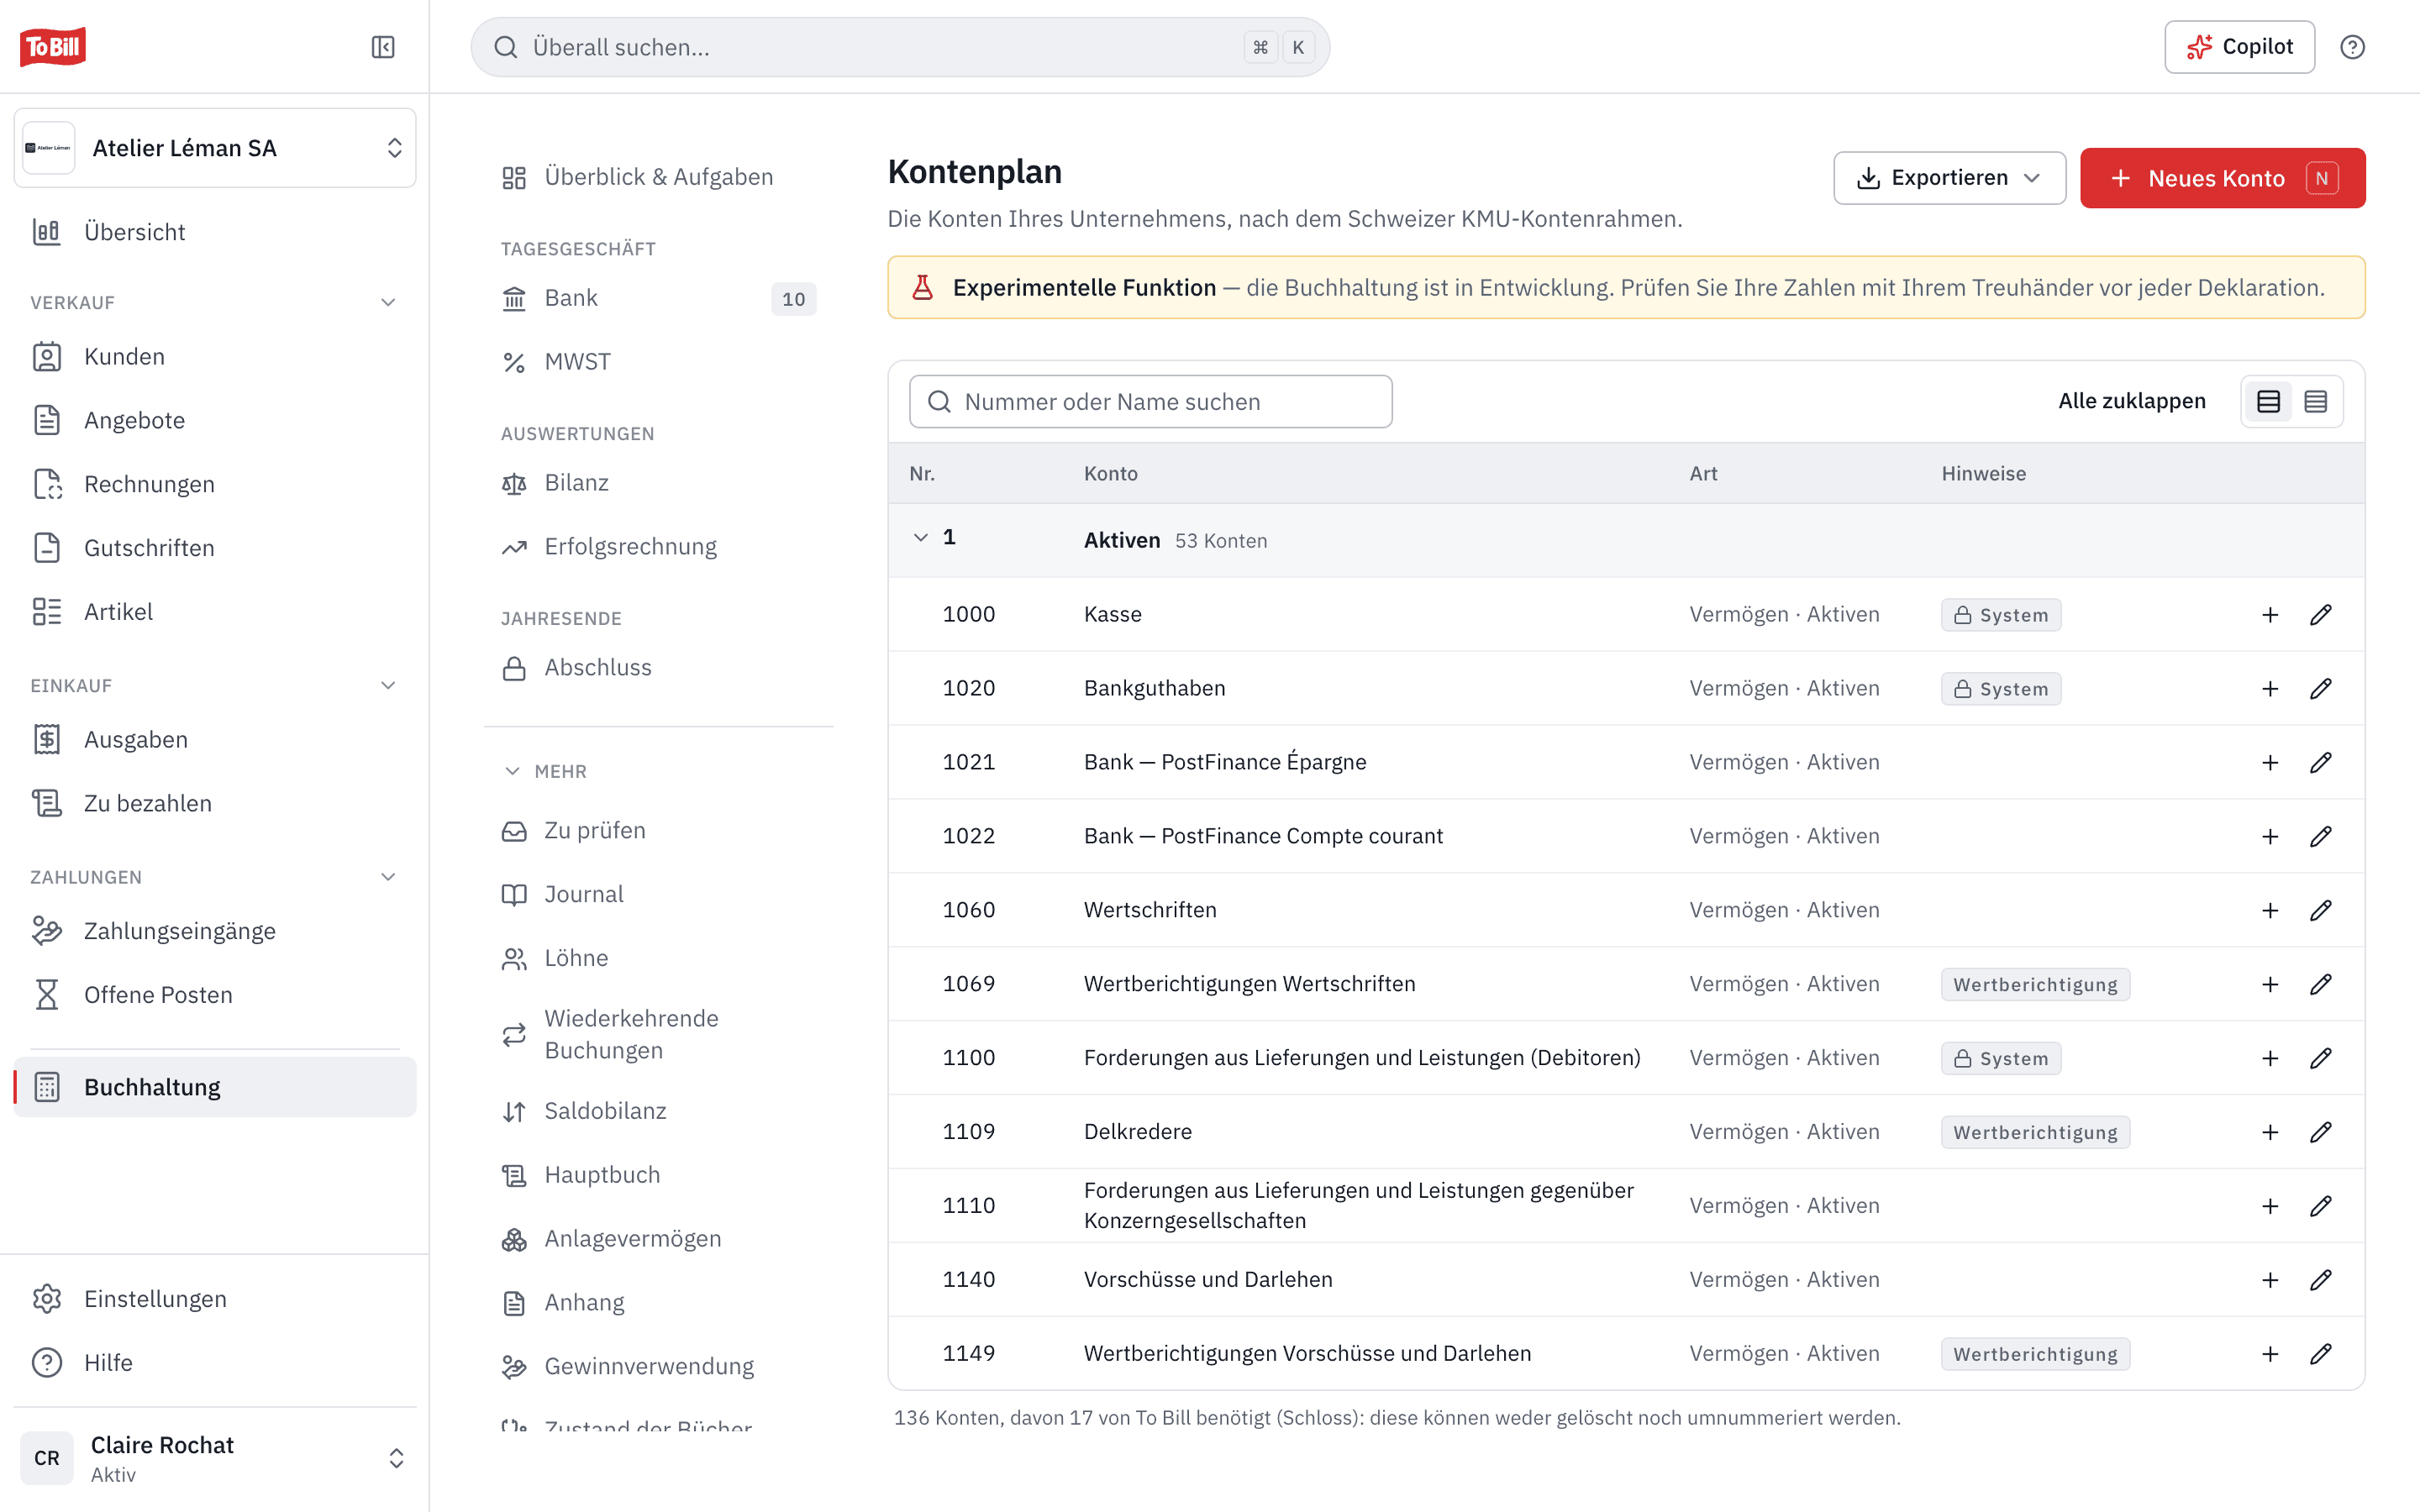
Task: Open Überblick & Aufgaben
Action: coord(659,177)
